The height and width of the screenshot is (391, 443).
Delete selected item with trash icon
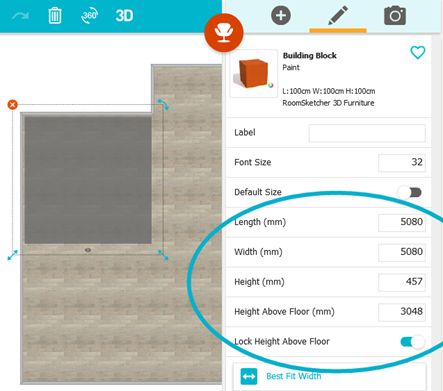(55, 16)
